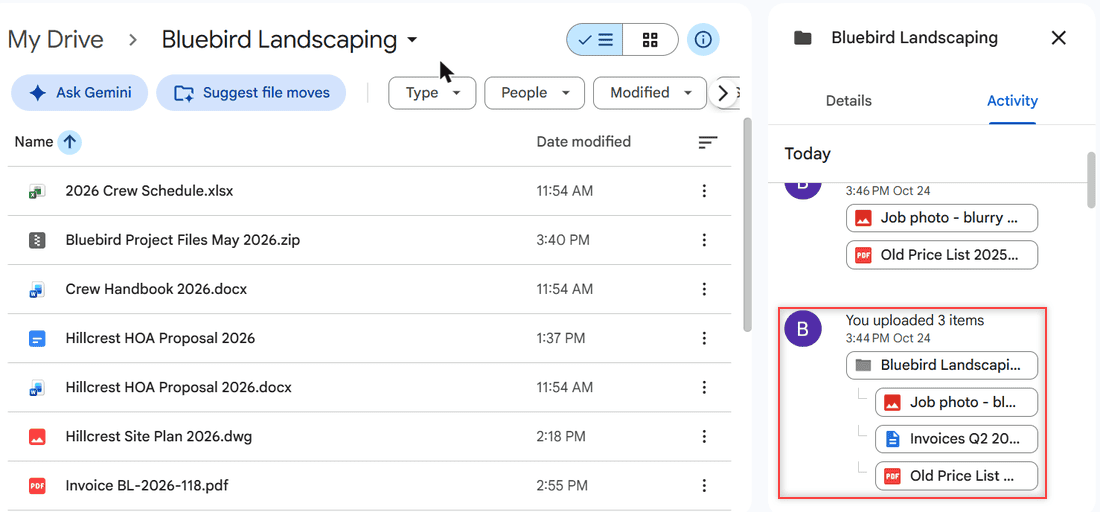Click 2:55 PM modified time of Invoice

click(562, 485)
